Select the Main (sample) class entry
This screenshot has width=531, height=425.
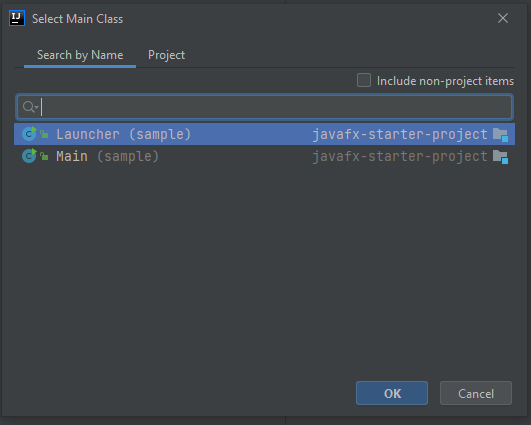[264, 156]
